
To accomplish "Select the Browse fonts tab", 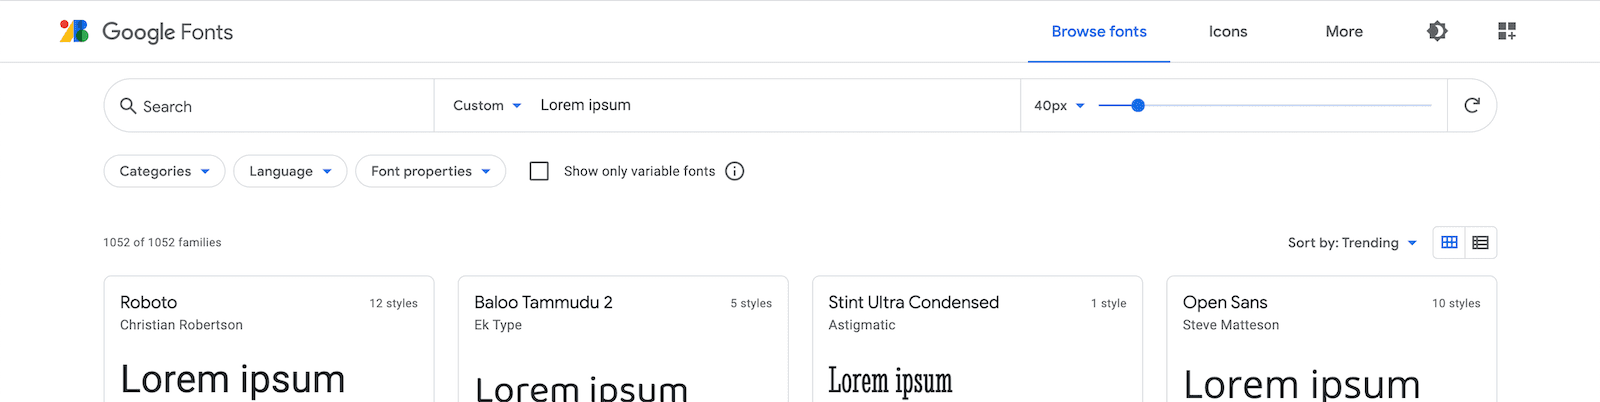I will (x=1099, y=32).
